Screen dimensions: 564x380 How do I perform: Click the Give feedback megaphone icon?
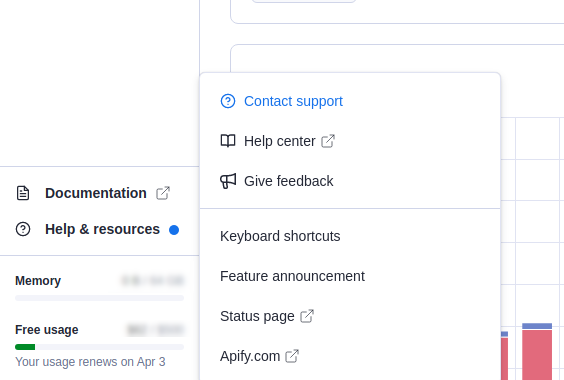(228, 181)
